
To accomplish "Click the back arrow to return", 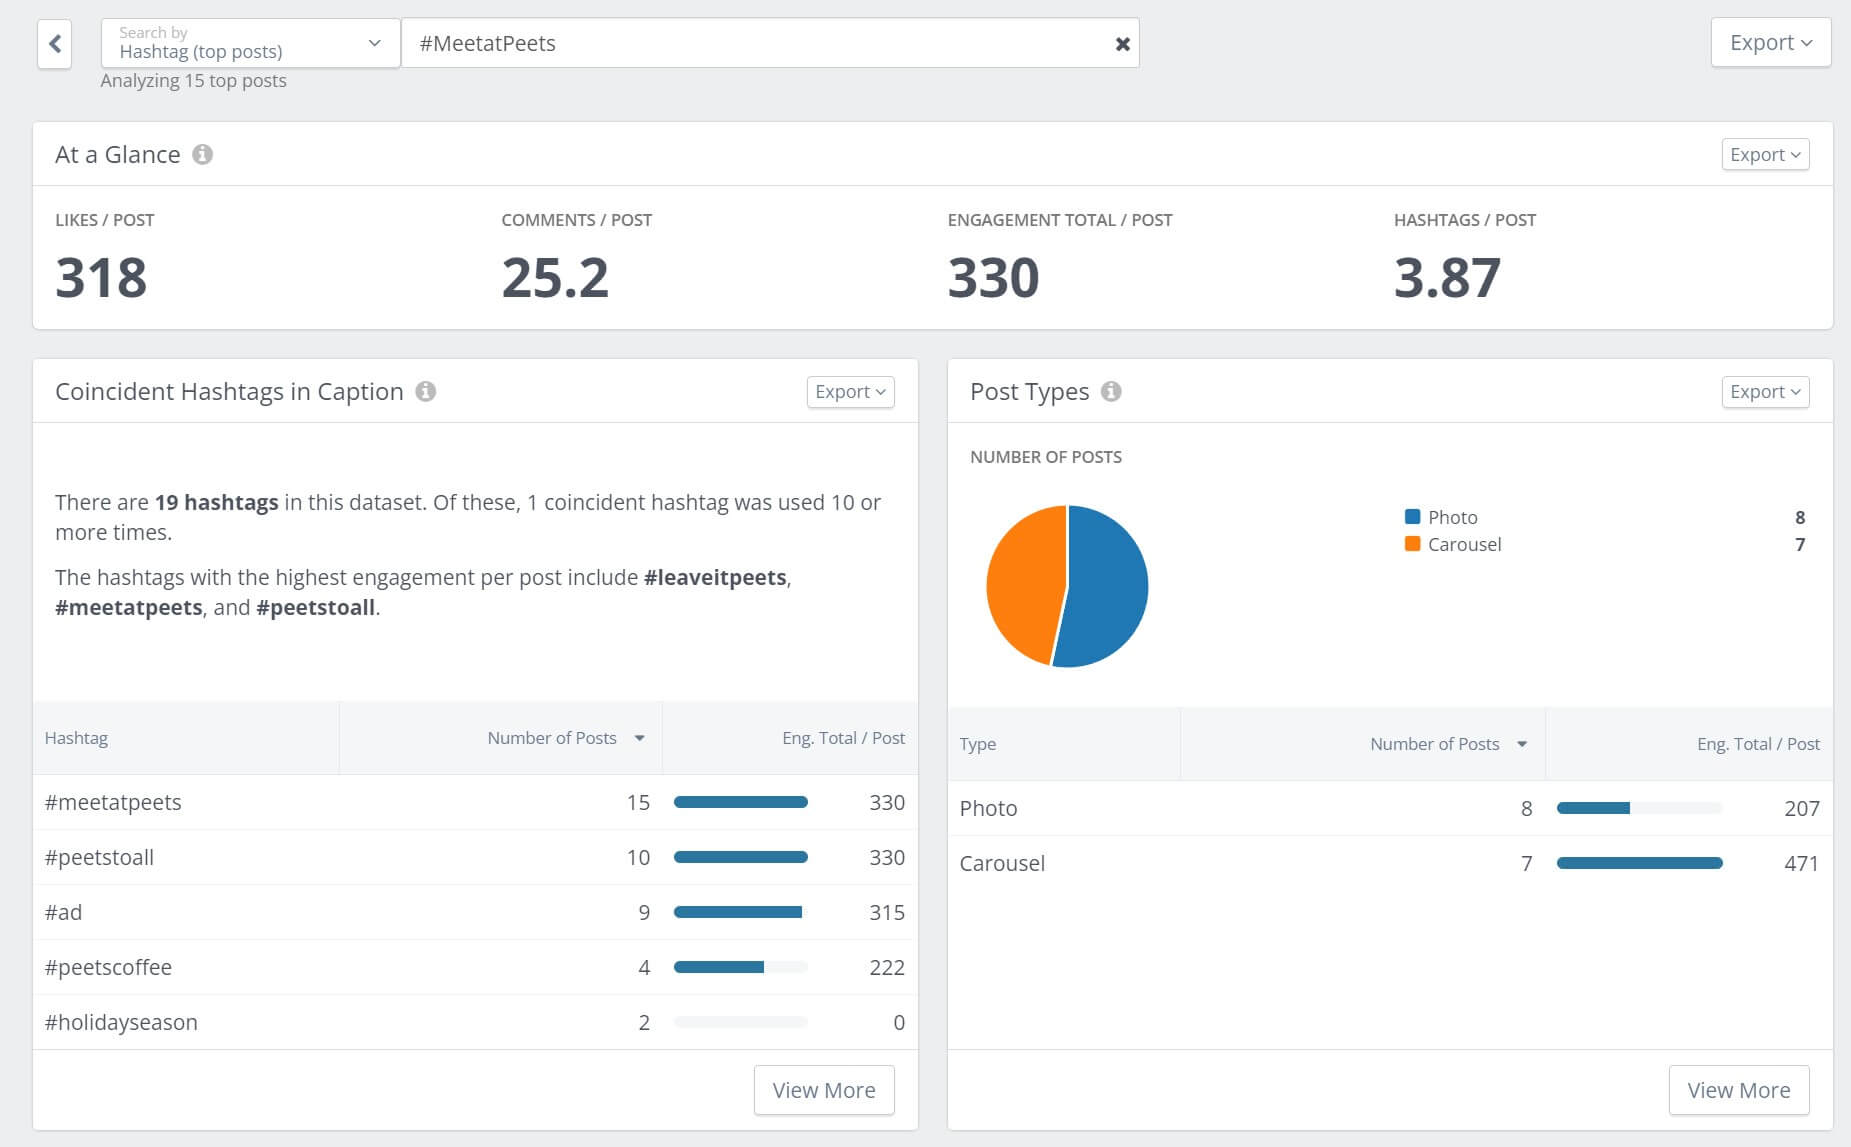I will tap(56, 43).
